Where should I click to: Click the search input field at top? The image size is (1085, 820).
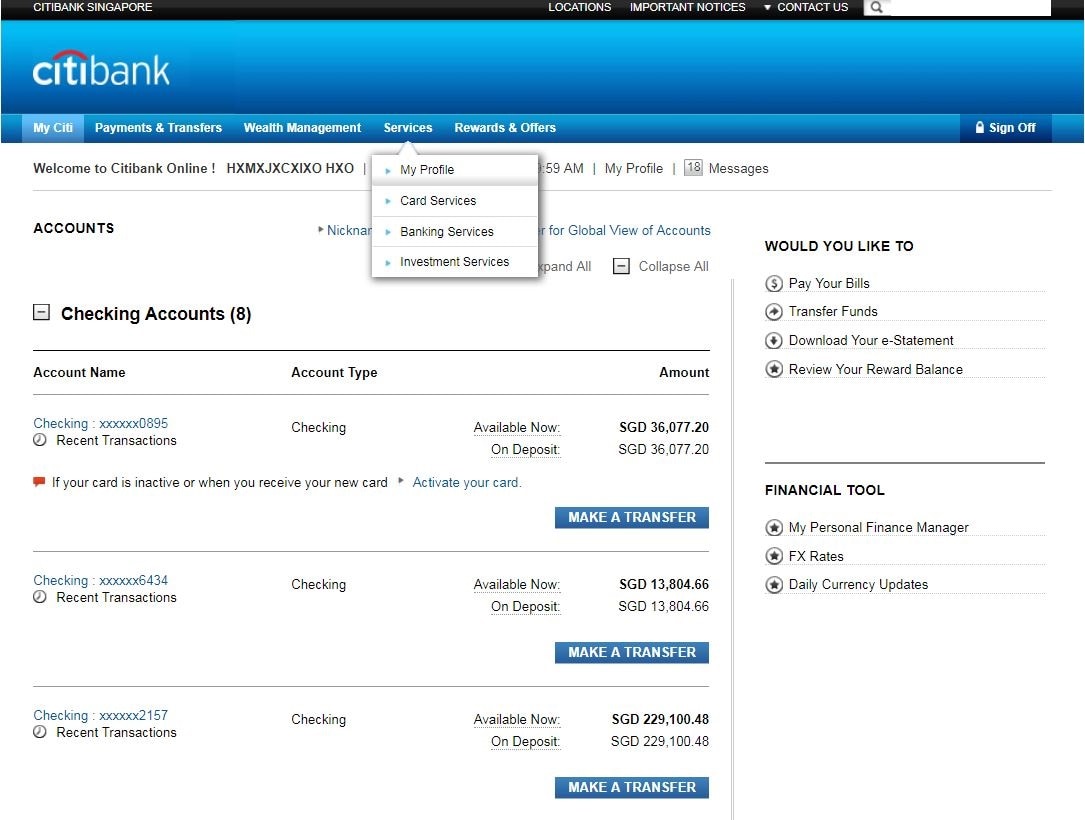pyautogui.click(x=969, y=8)
